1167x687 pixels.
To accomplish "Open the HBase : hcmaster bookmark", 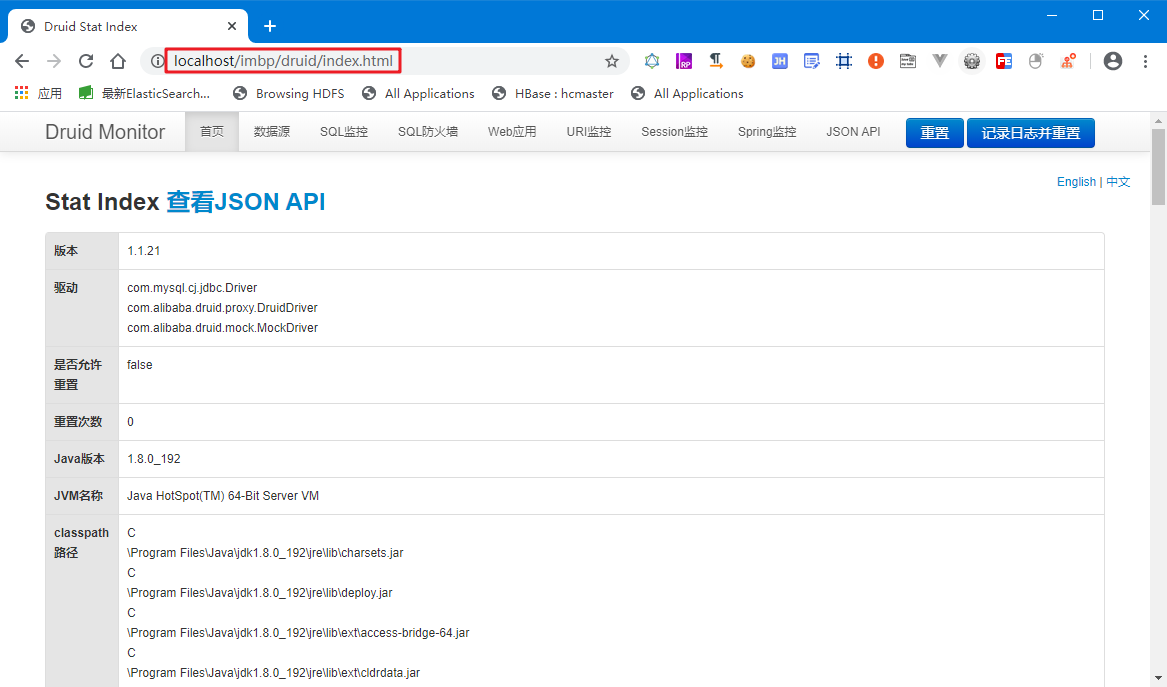I will pos(553,93).
